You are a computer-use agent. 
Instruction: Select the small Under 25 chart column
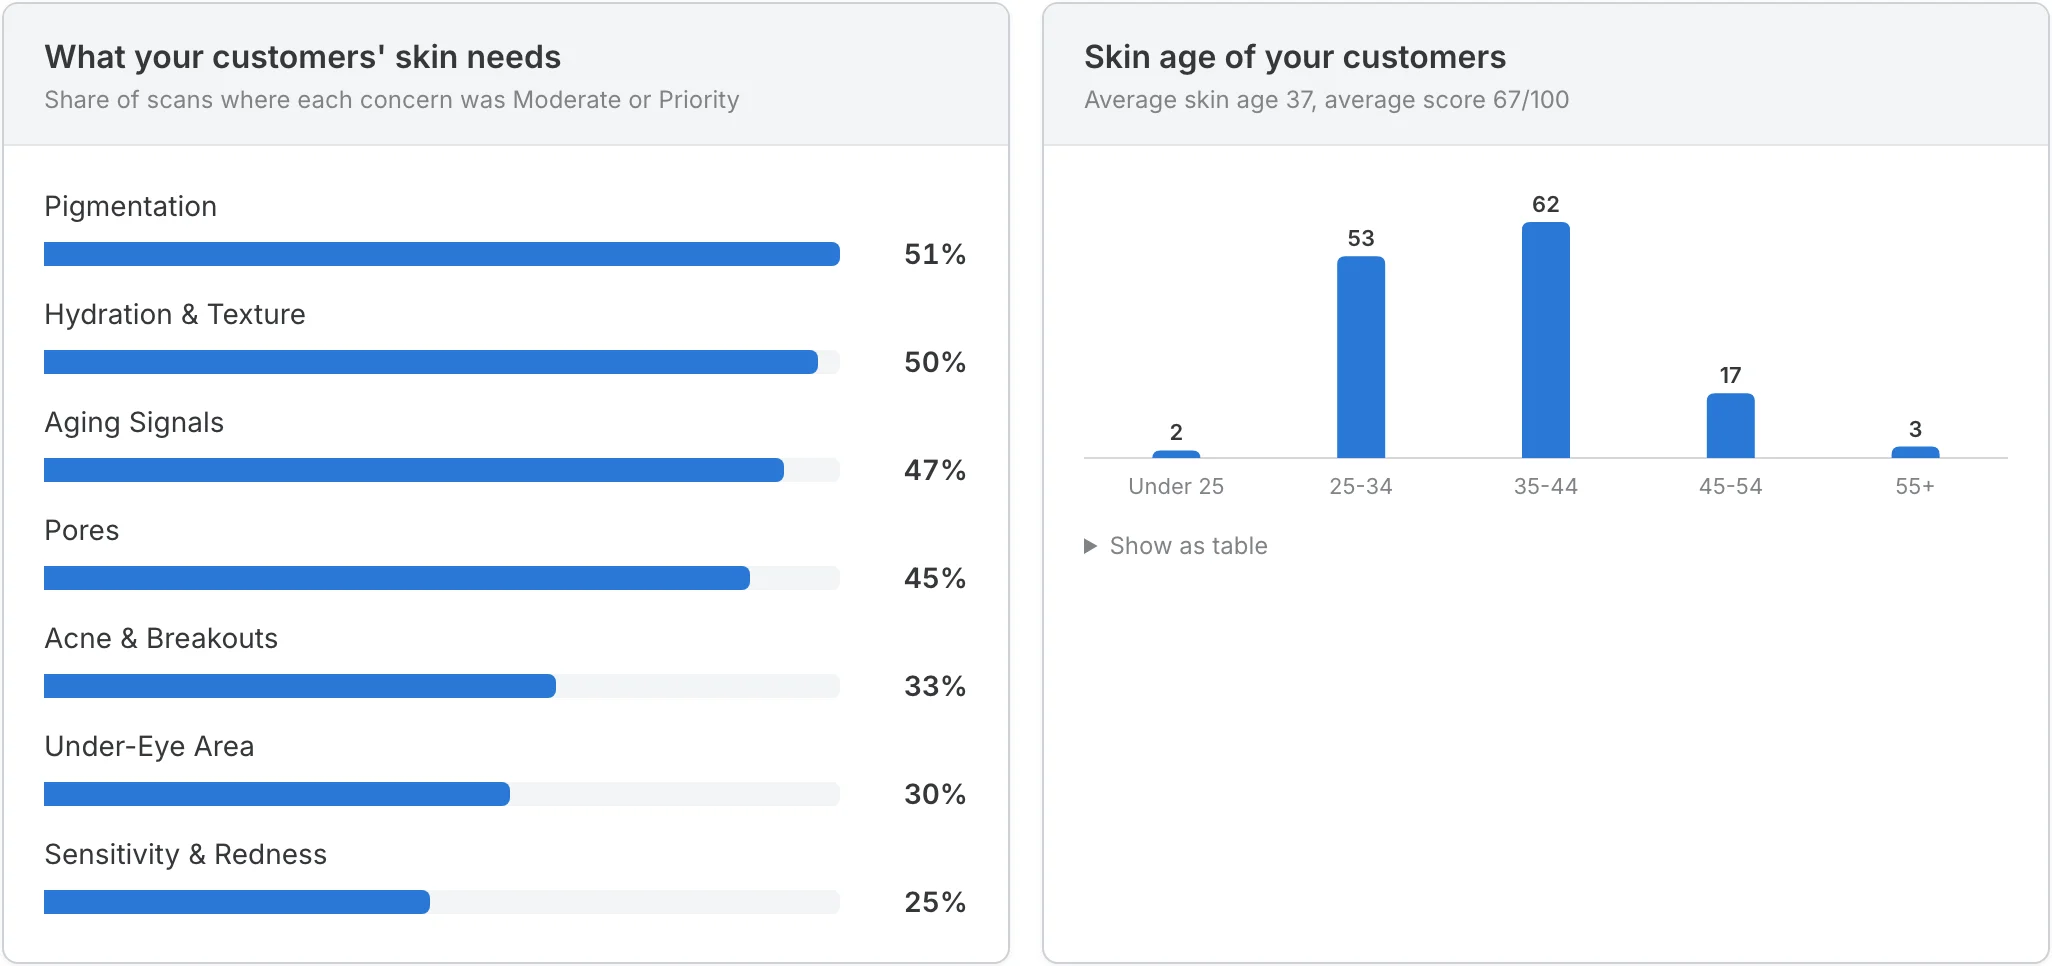coord(1176,454)
